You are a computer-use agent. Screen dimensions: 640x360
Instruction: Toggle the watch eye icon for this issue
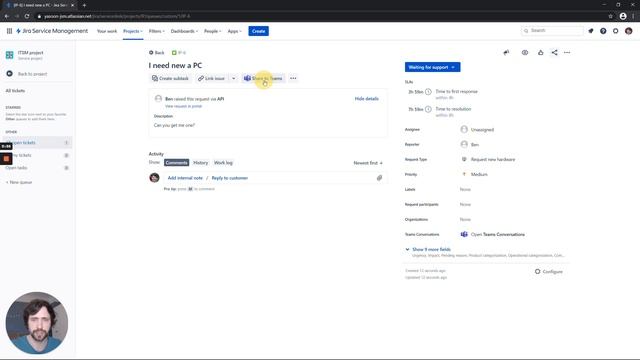(525, 53)
